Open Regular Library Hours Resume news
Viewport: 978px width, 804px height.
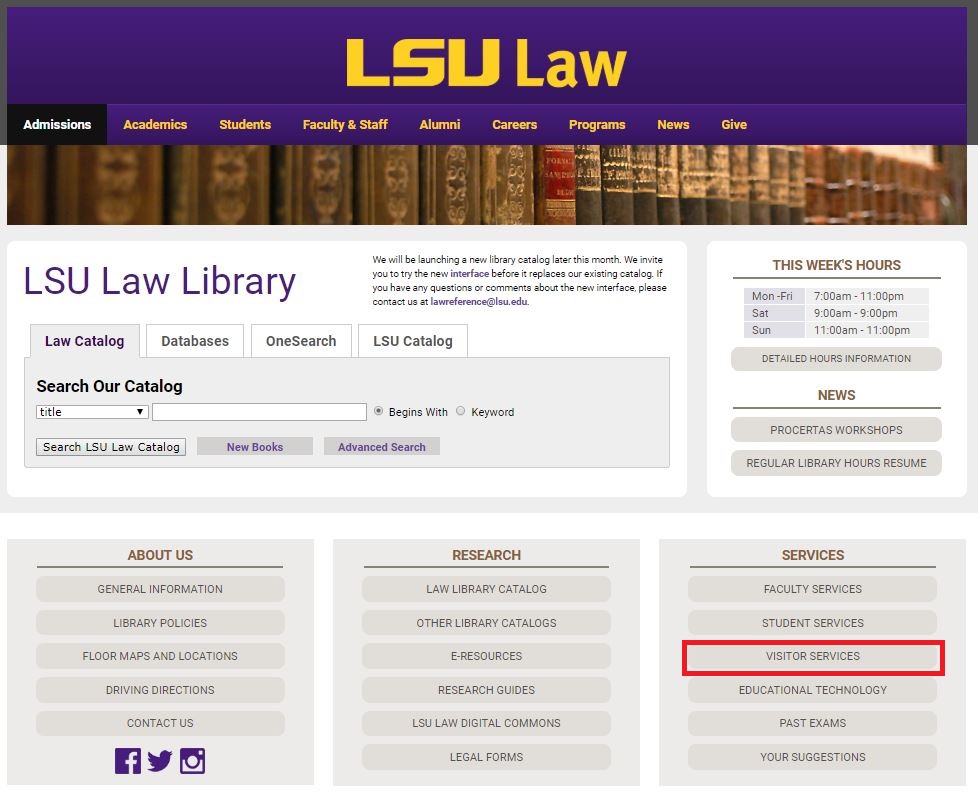coord(836,463)
